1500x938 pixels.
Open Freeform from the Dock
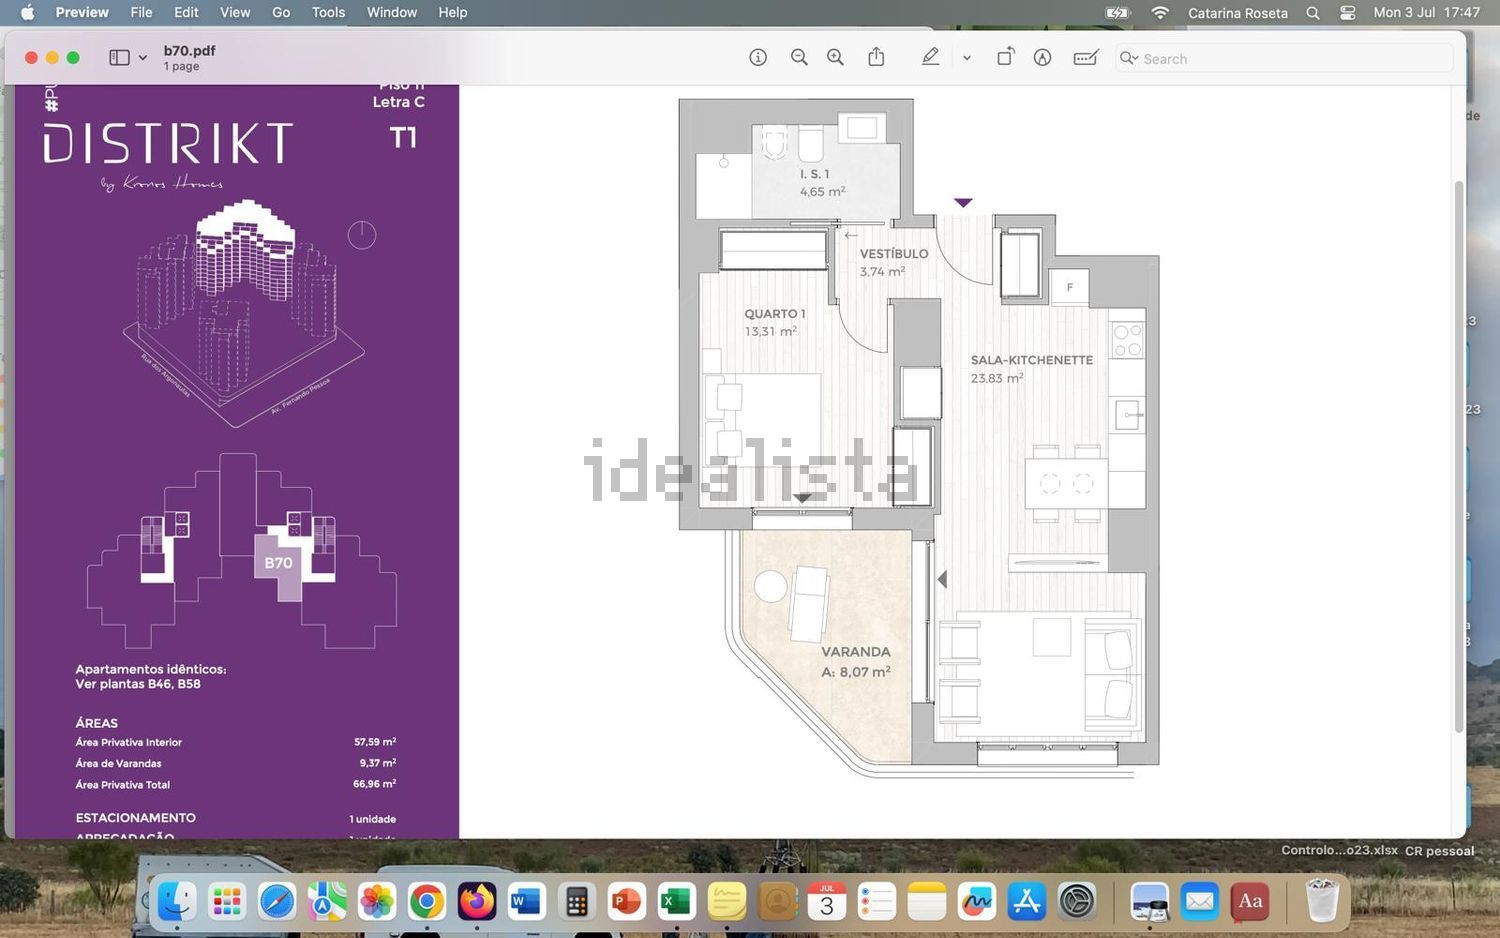pyautogui.click(x=977, y=901)
